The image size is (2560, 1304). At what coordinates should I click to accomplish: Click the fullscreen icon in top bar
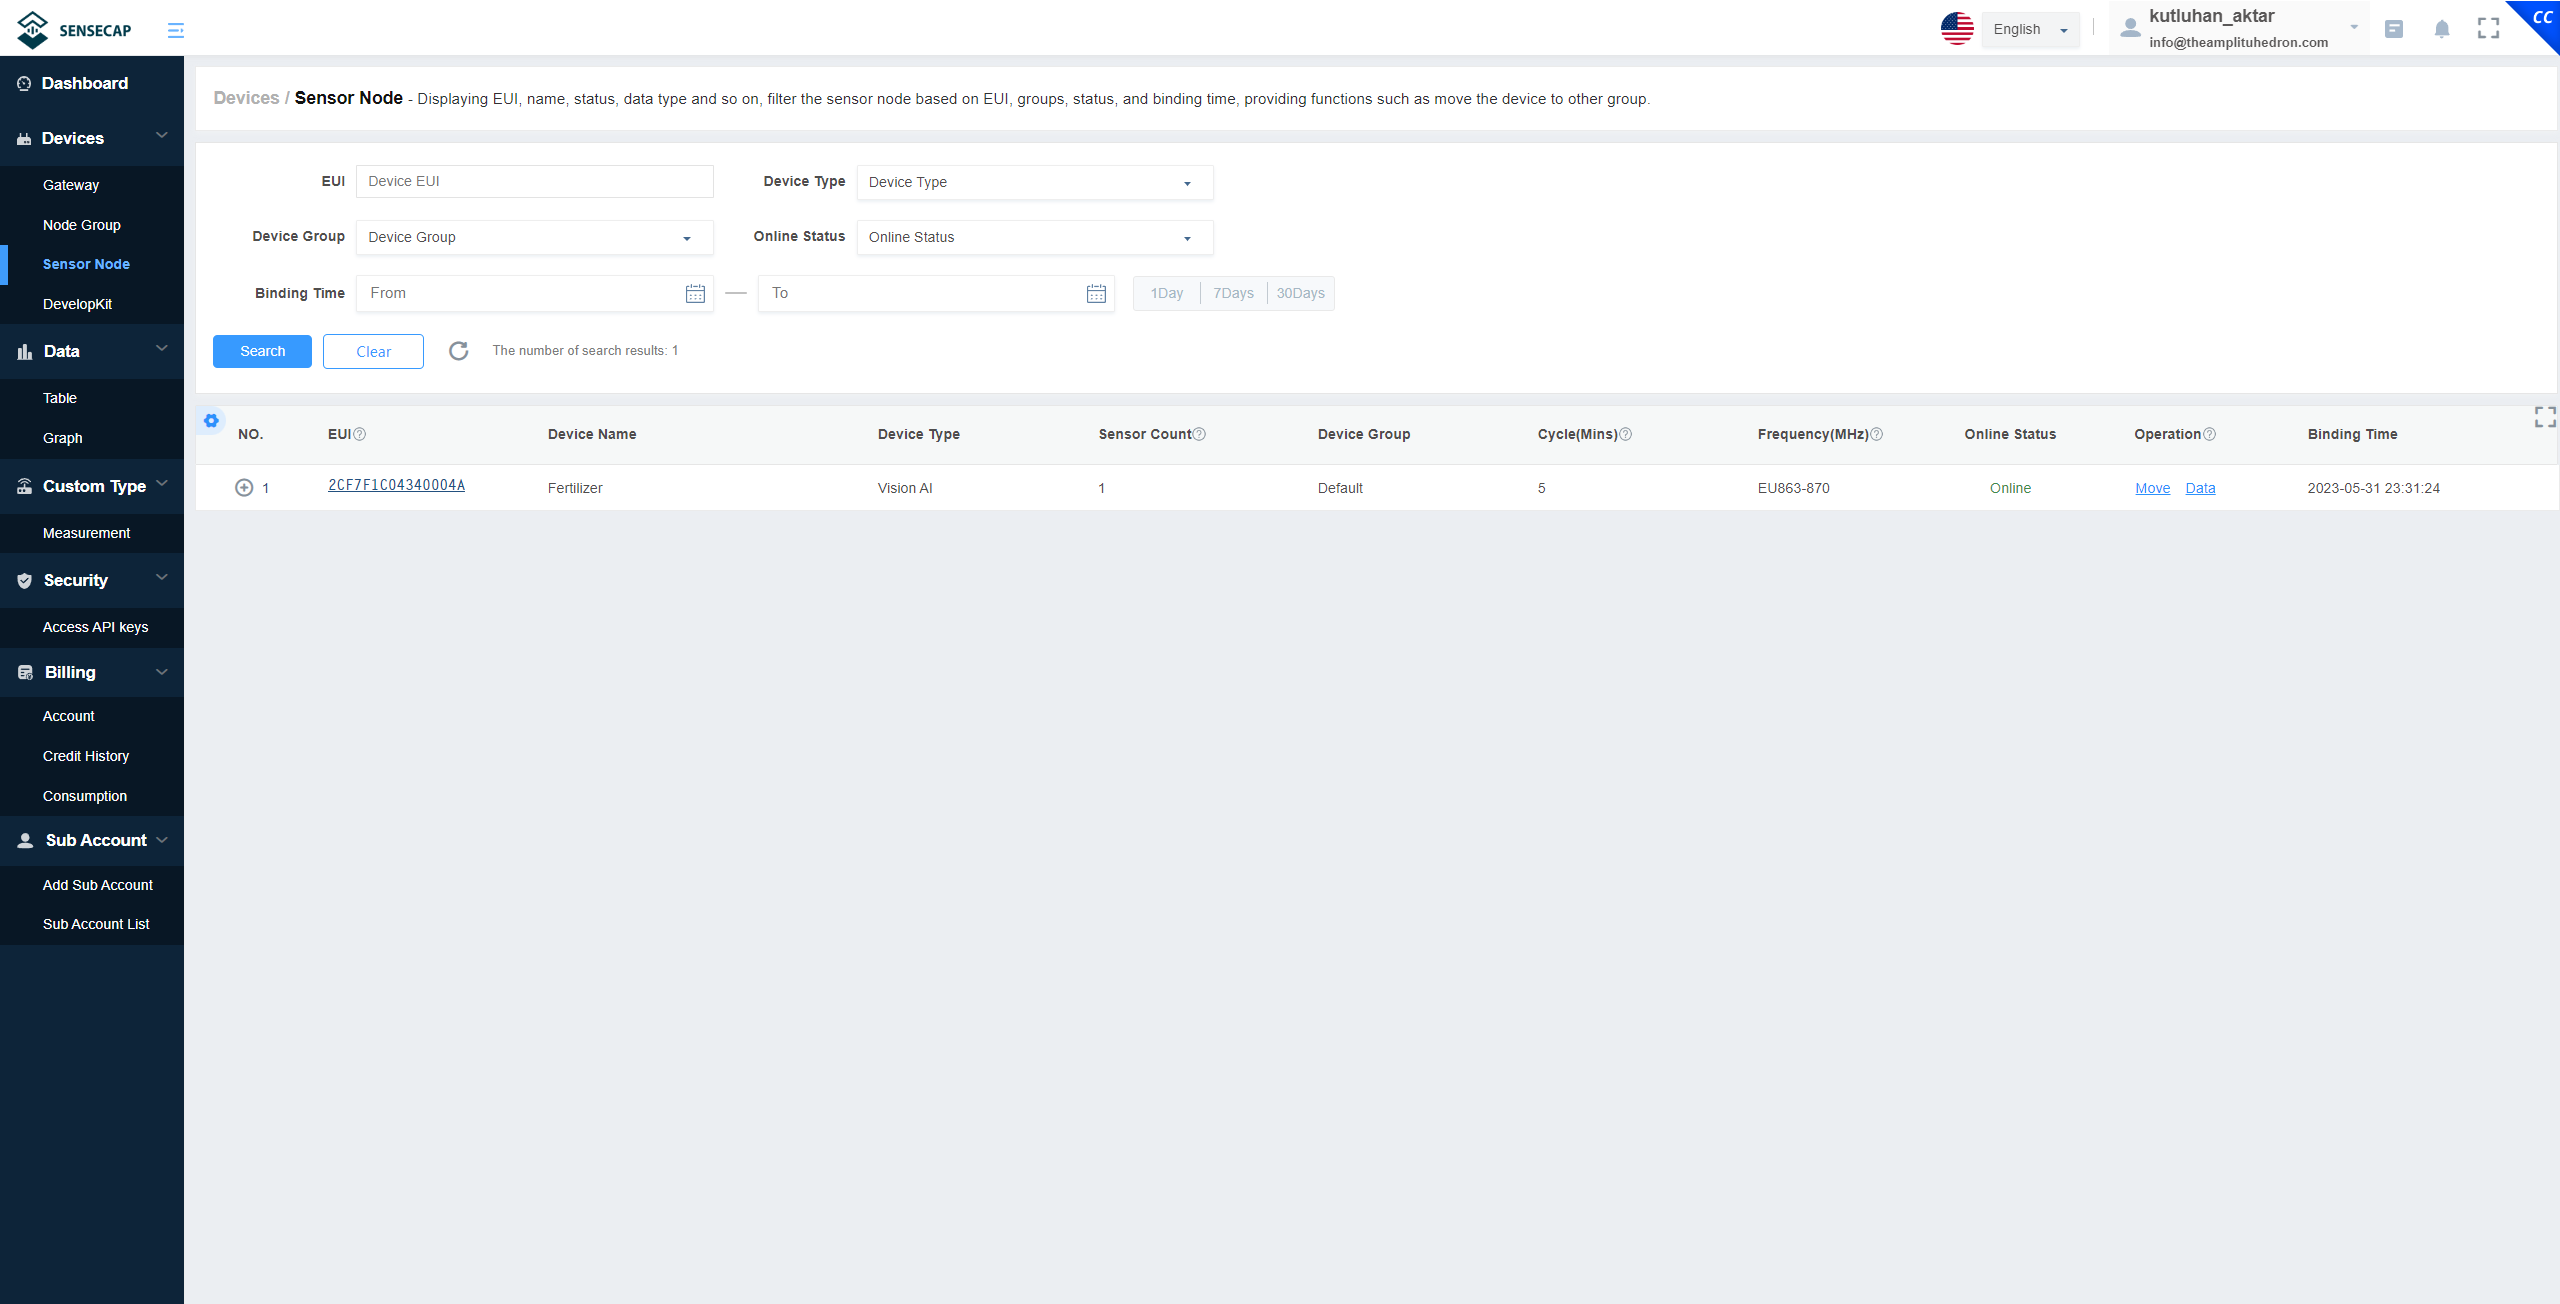[x=2488, y=29]
